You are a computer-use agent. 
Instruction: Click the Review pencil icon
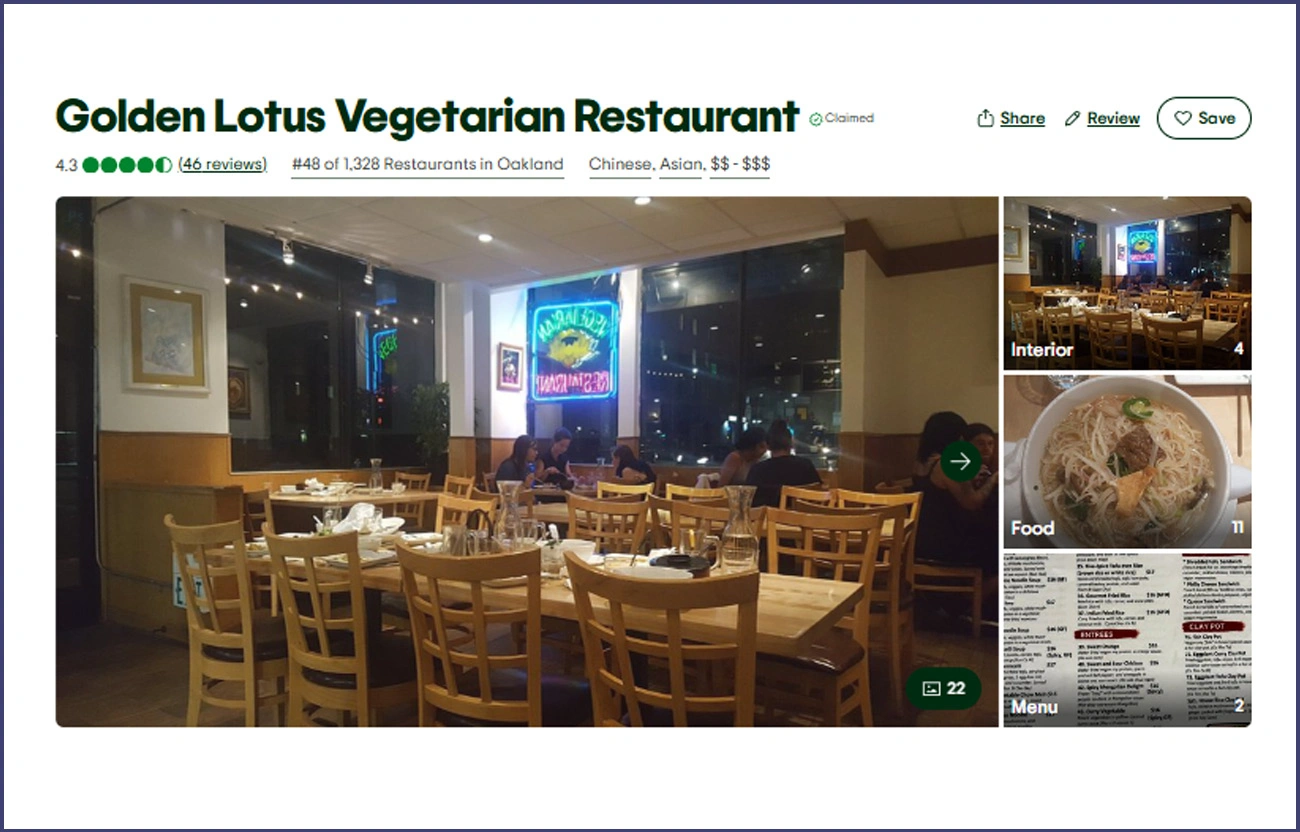(1072, 118)
